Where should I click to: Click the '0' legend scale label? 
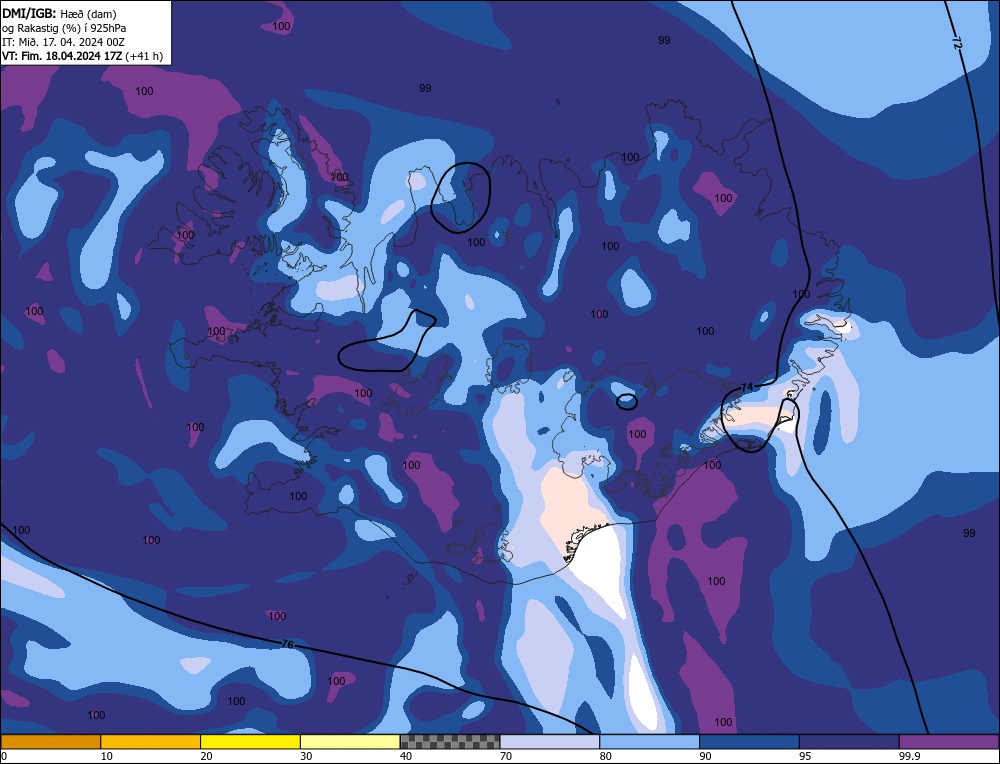coord(4,756)
